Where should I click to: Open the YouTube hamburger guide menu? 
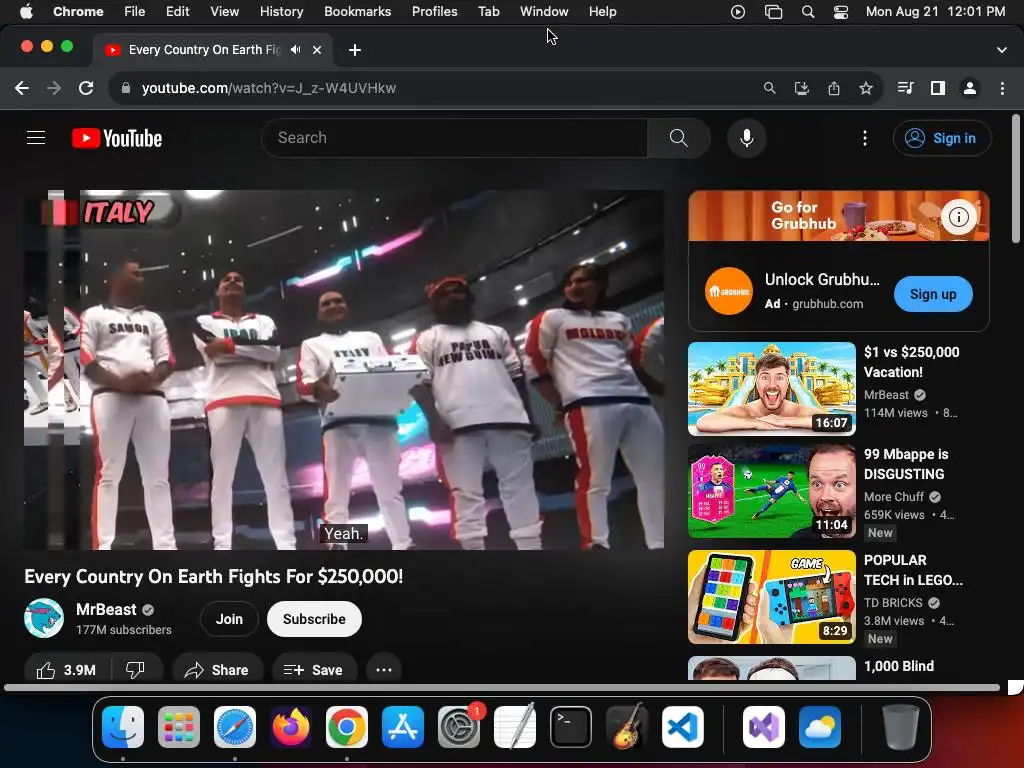[36, 138]
